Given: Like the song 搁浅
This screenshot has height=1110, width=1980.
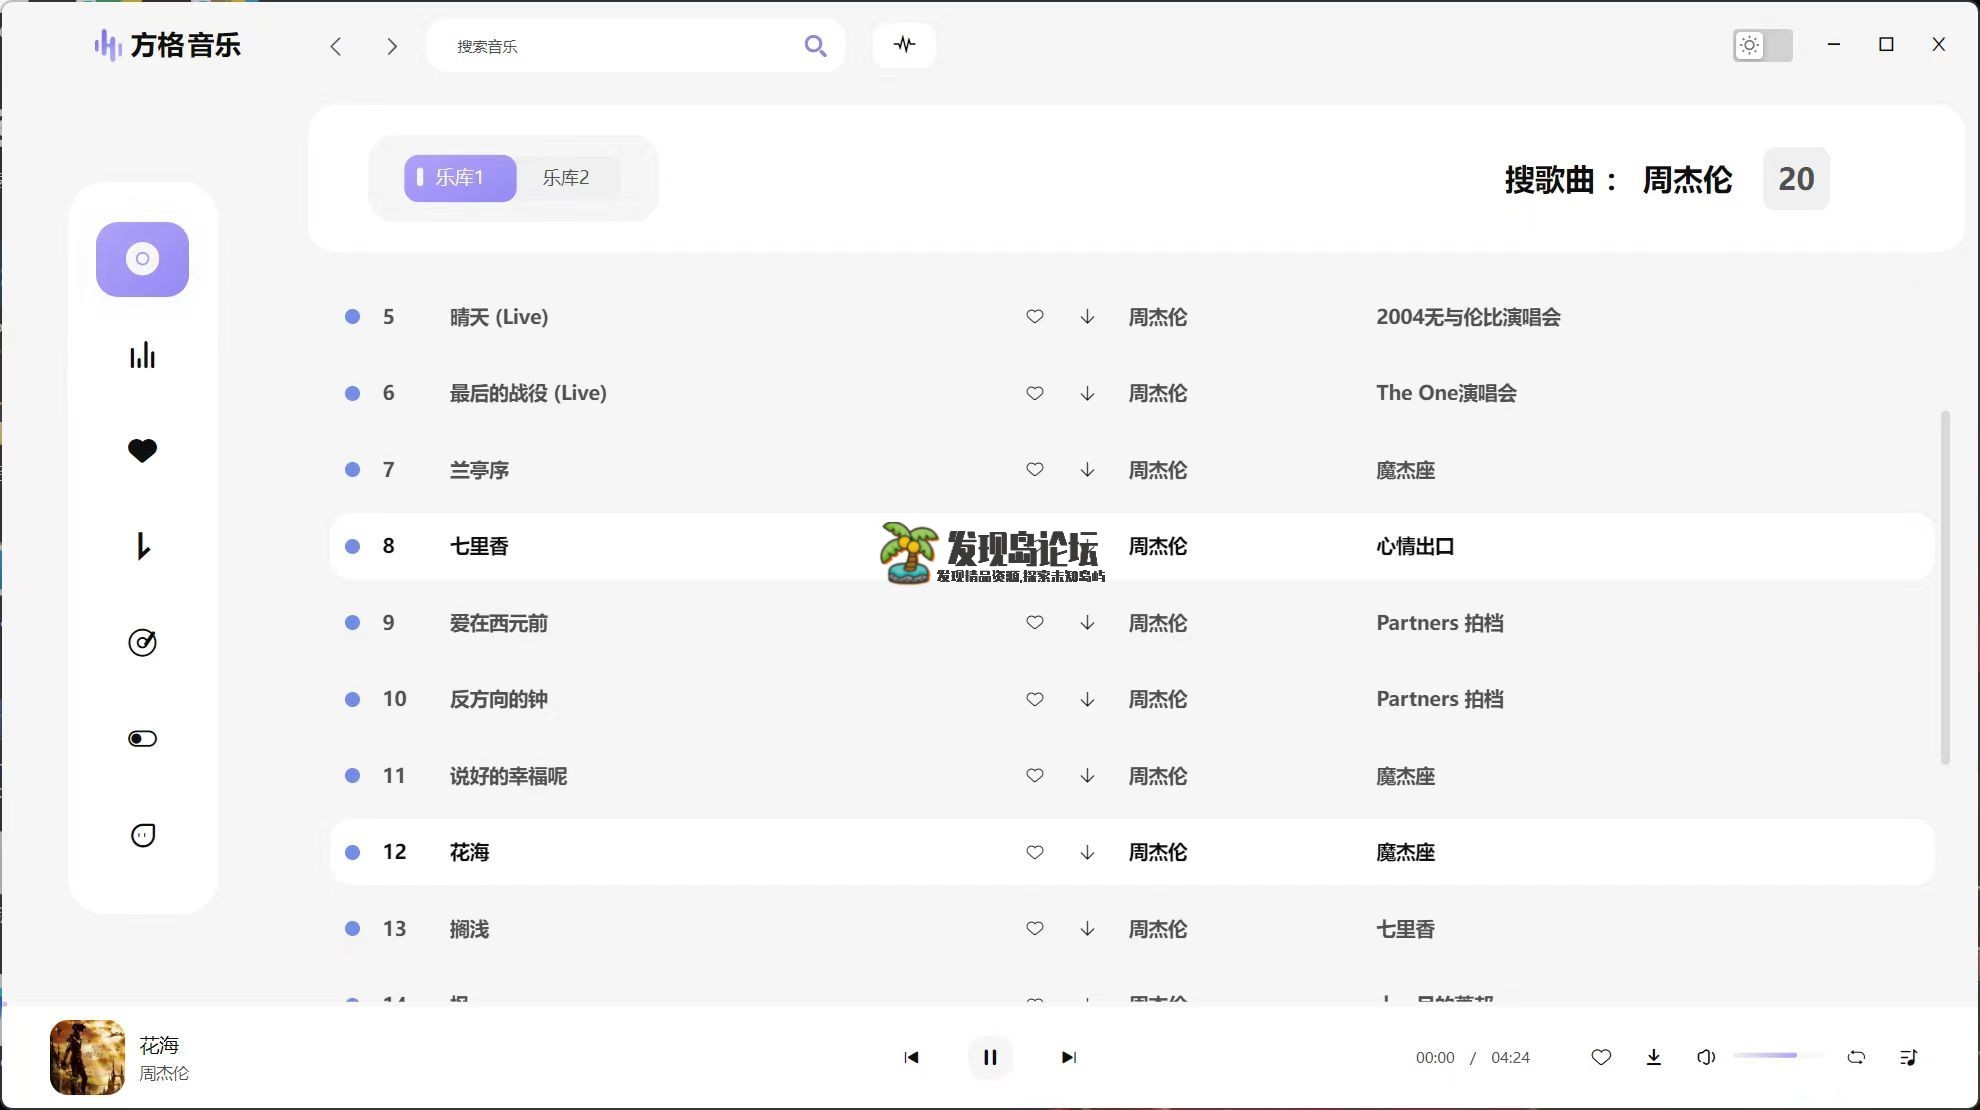Looking at the screenshot, I should coord(1035,929).
